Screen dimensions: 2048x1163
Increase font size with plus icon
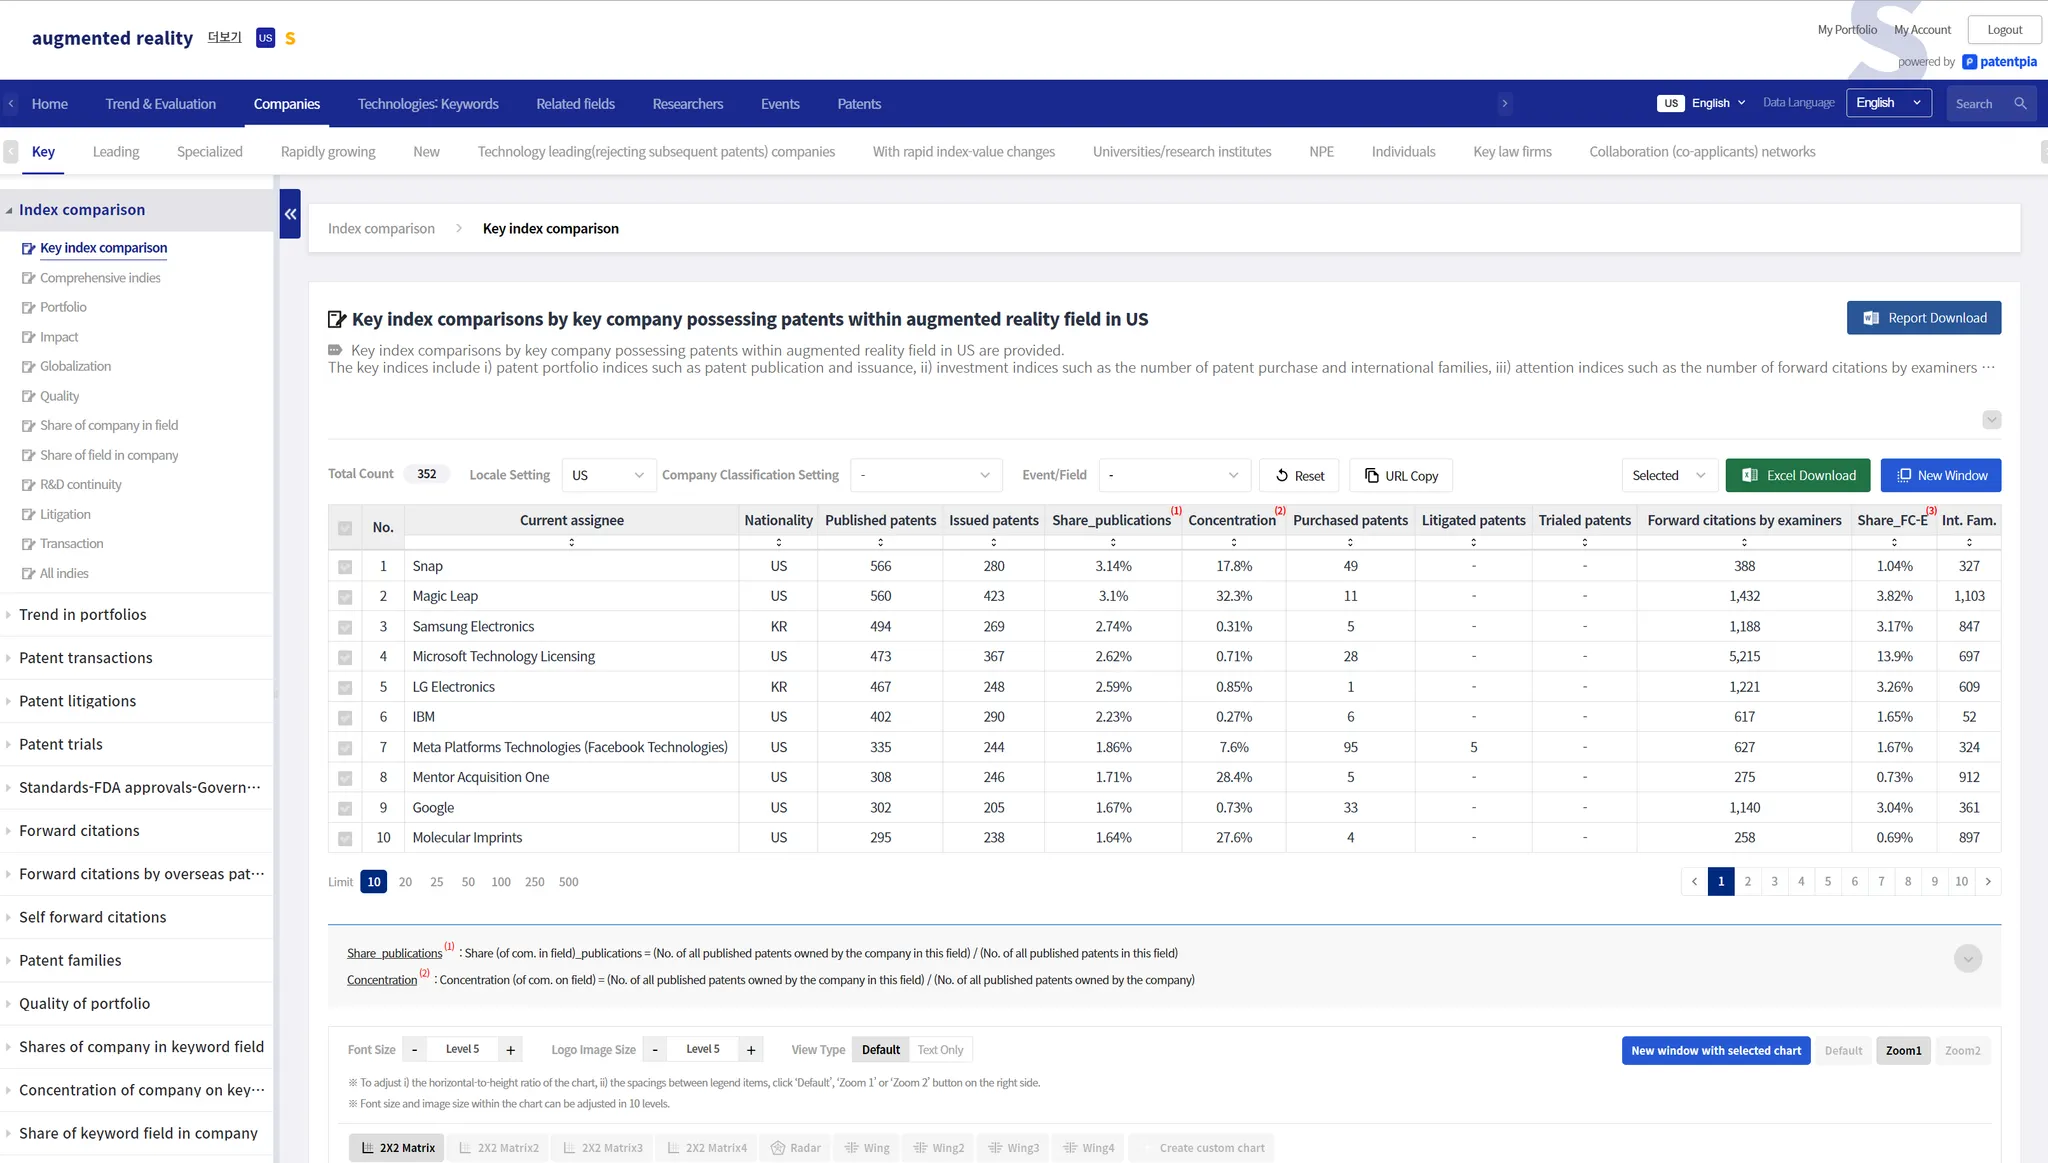(x=510, y=1050)
